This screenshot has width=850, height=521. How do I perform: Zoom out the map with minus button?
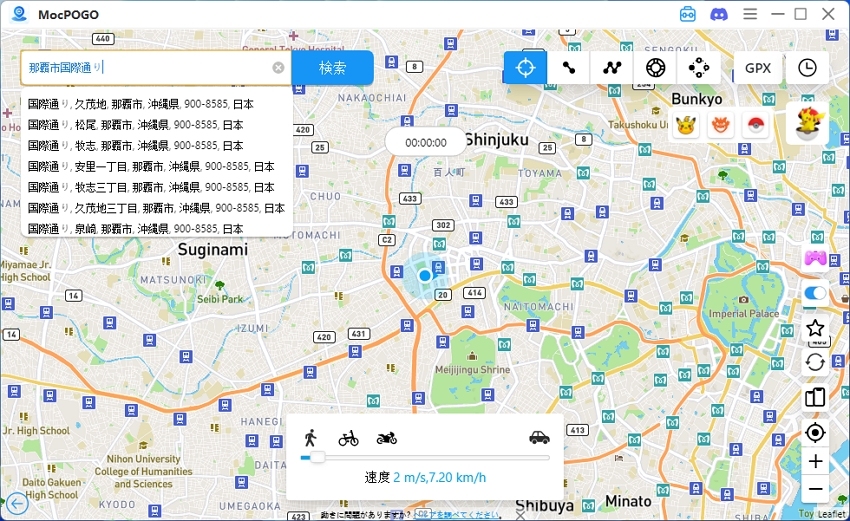[x=815, y=489]
